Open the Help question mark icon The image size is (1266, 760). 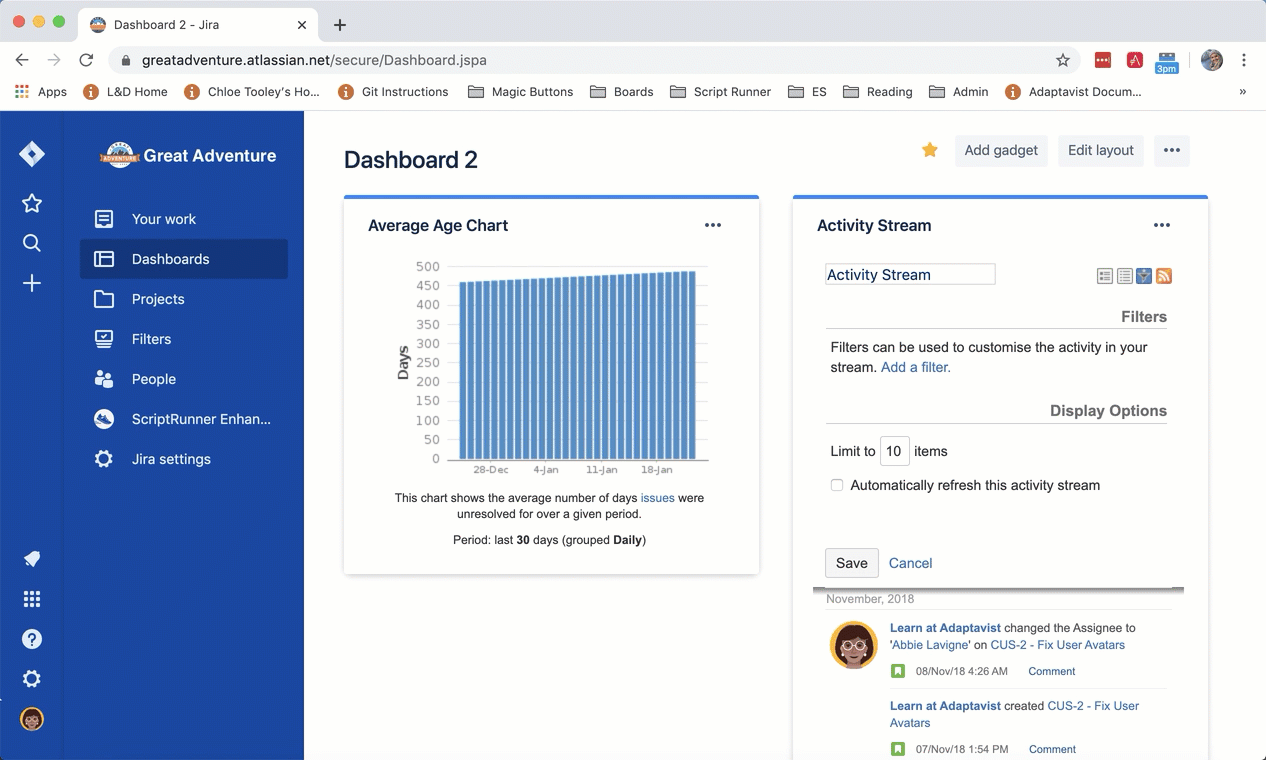click(x=32, y=639)
